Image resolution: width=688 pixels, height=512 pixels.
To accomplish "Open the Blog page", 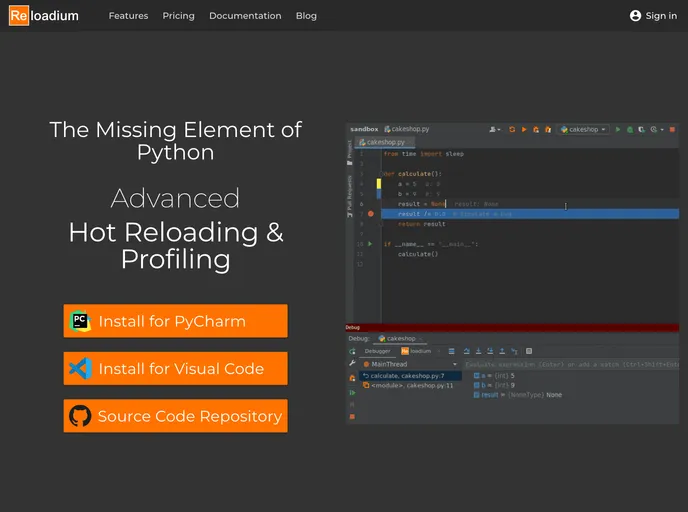I will (x=306, y=16).
